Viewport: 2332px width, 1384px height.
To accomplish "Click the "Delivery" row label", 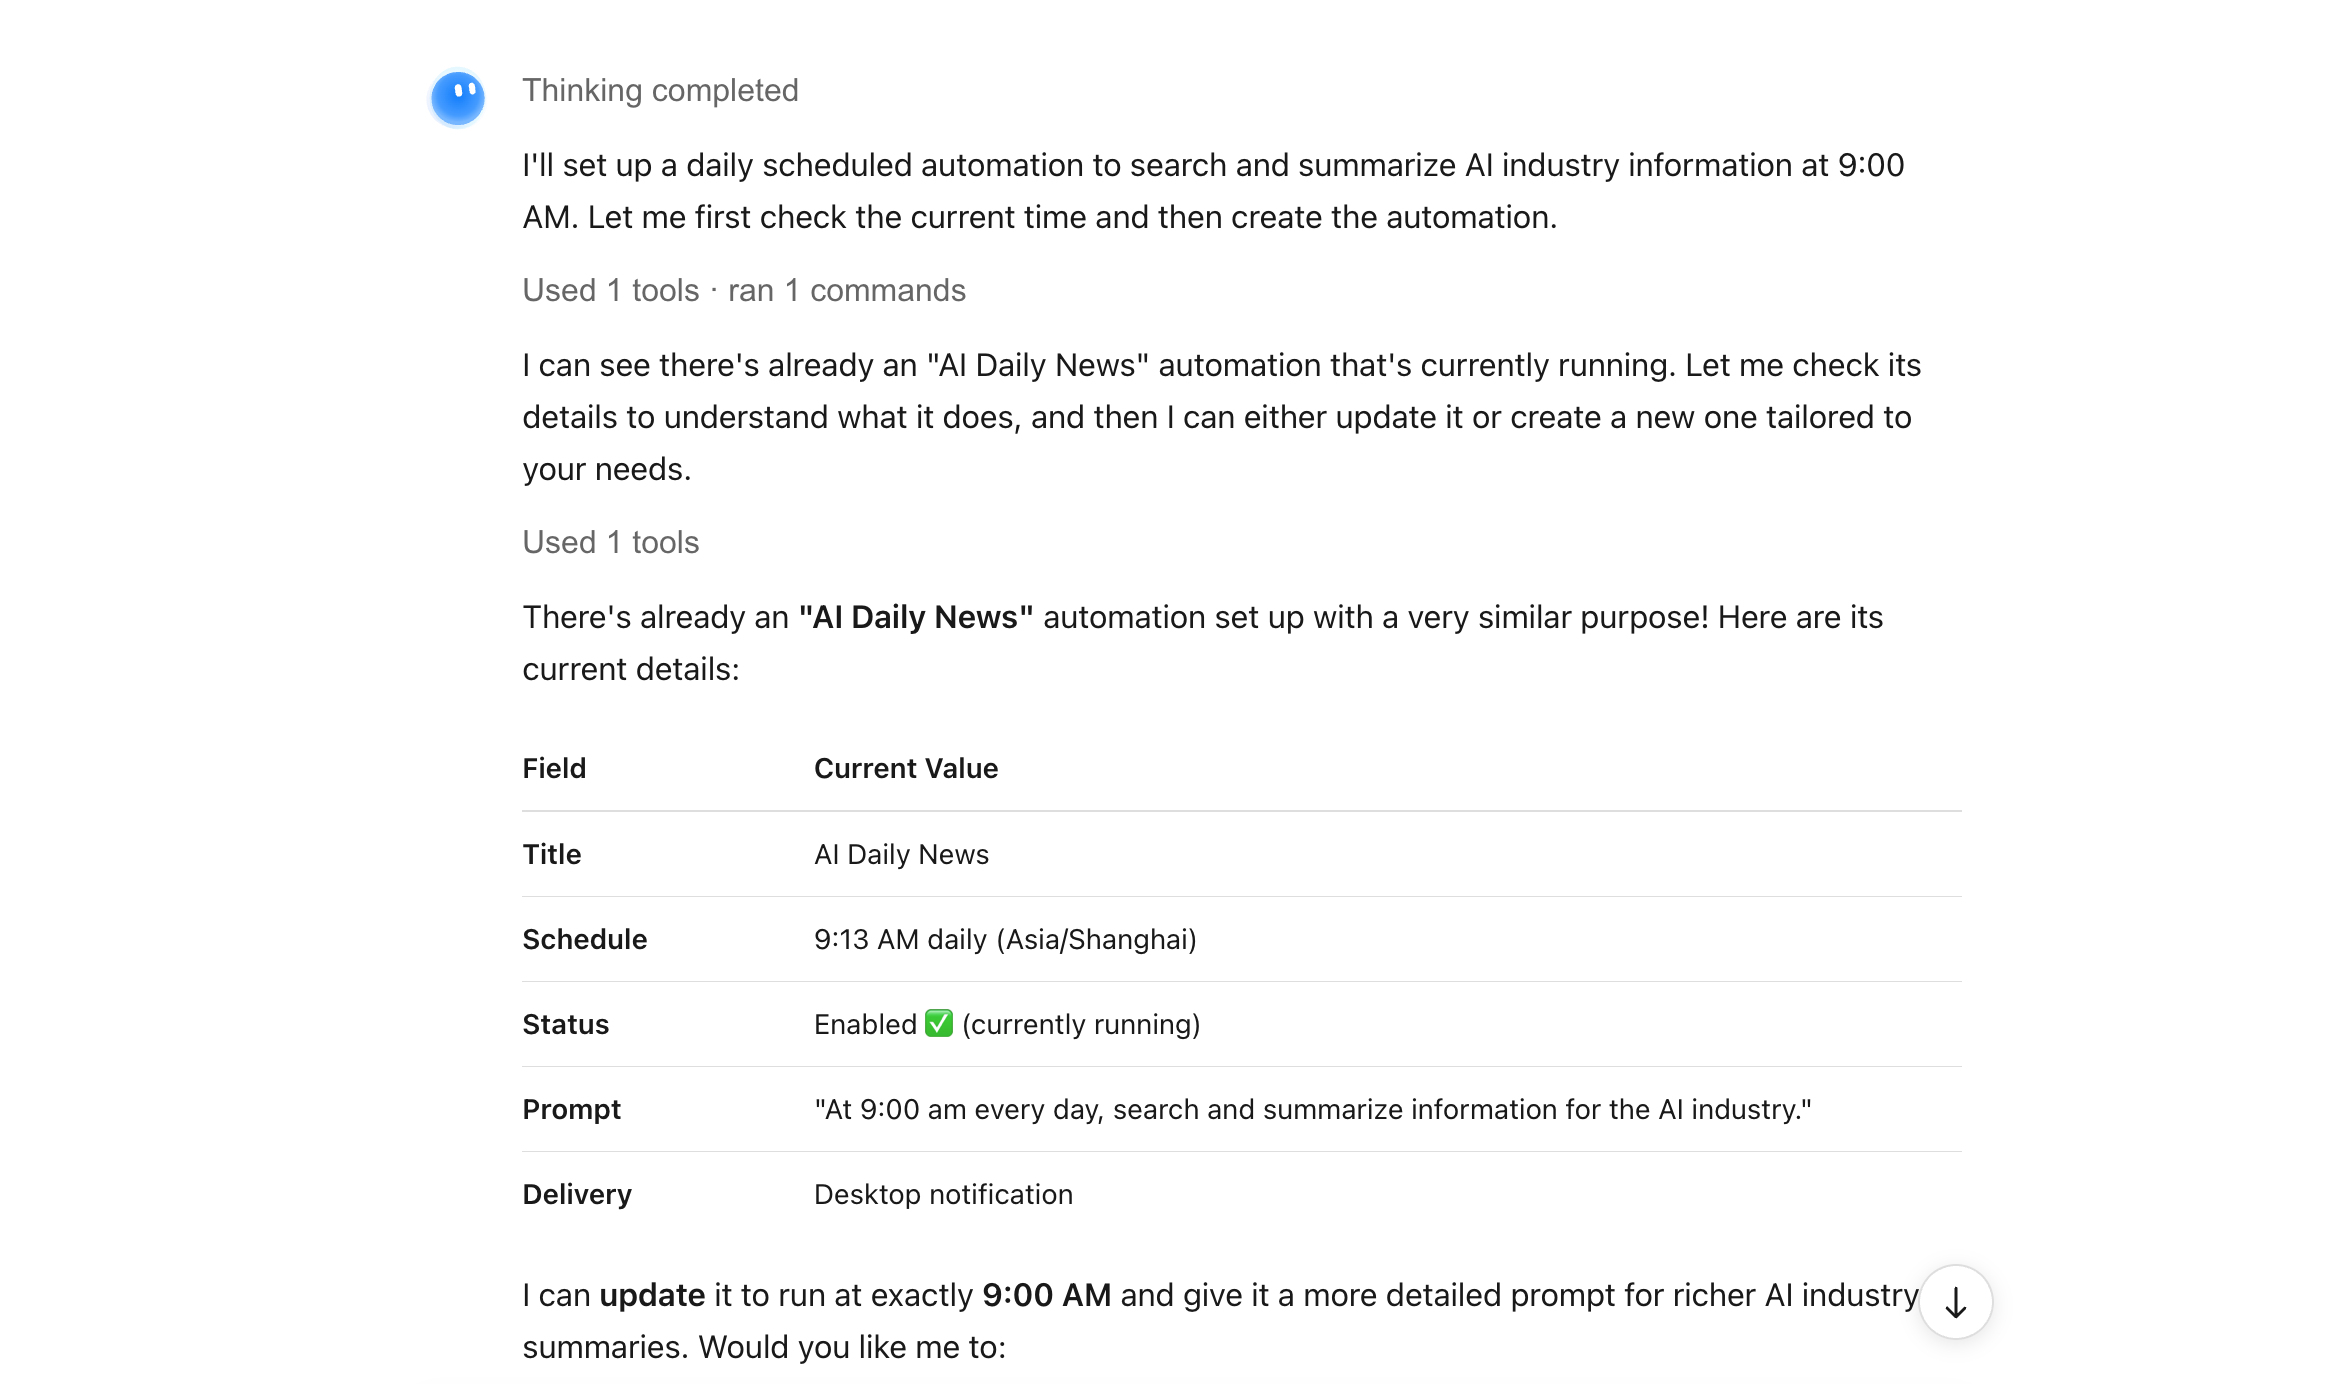I will 577,1194.
